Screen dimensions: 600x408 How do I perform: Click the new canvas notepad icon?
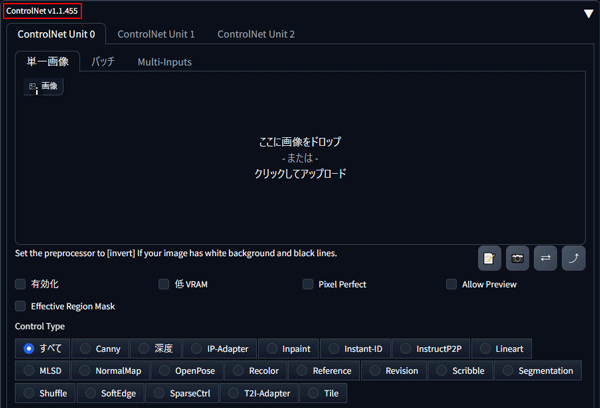(489, 258)
